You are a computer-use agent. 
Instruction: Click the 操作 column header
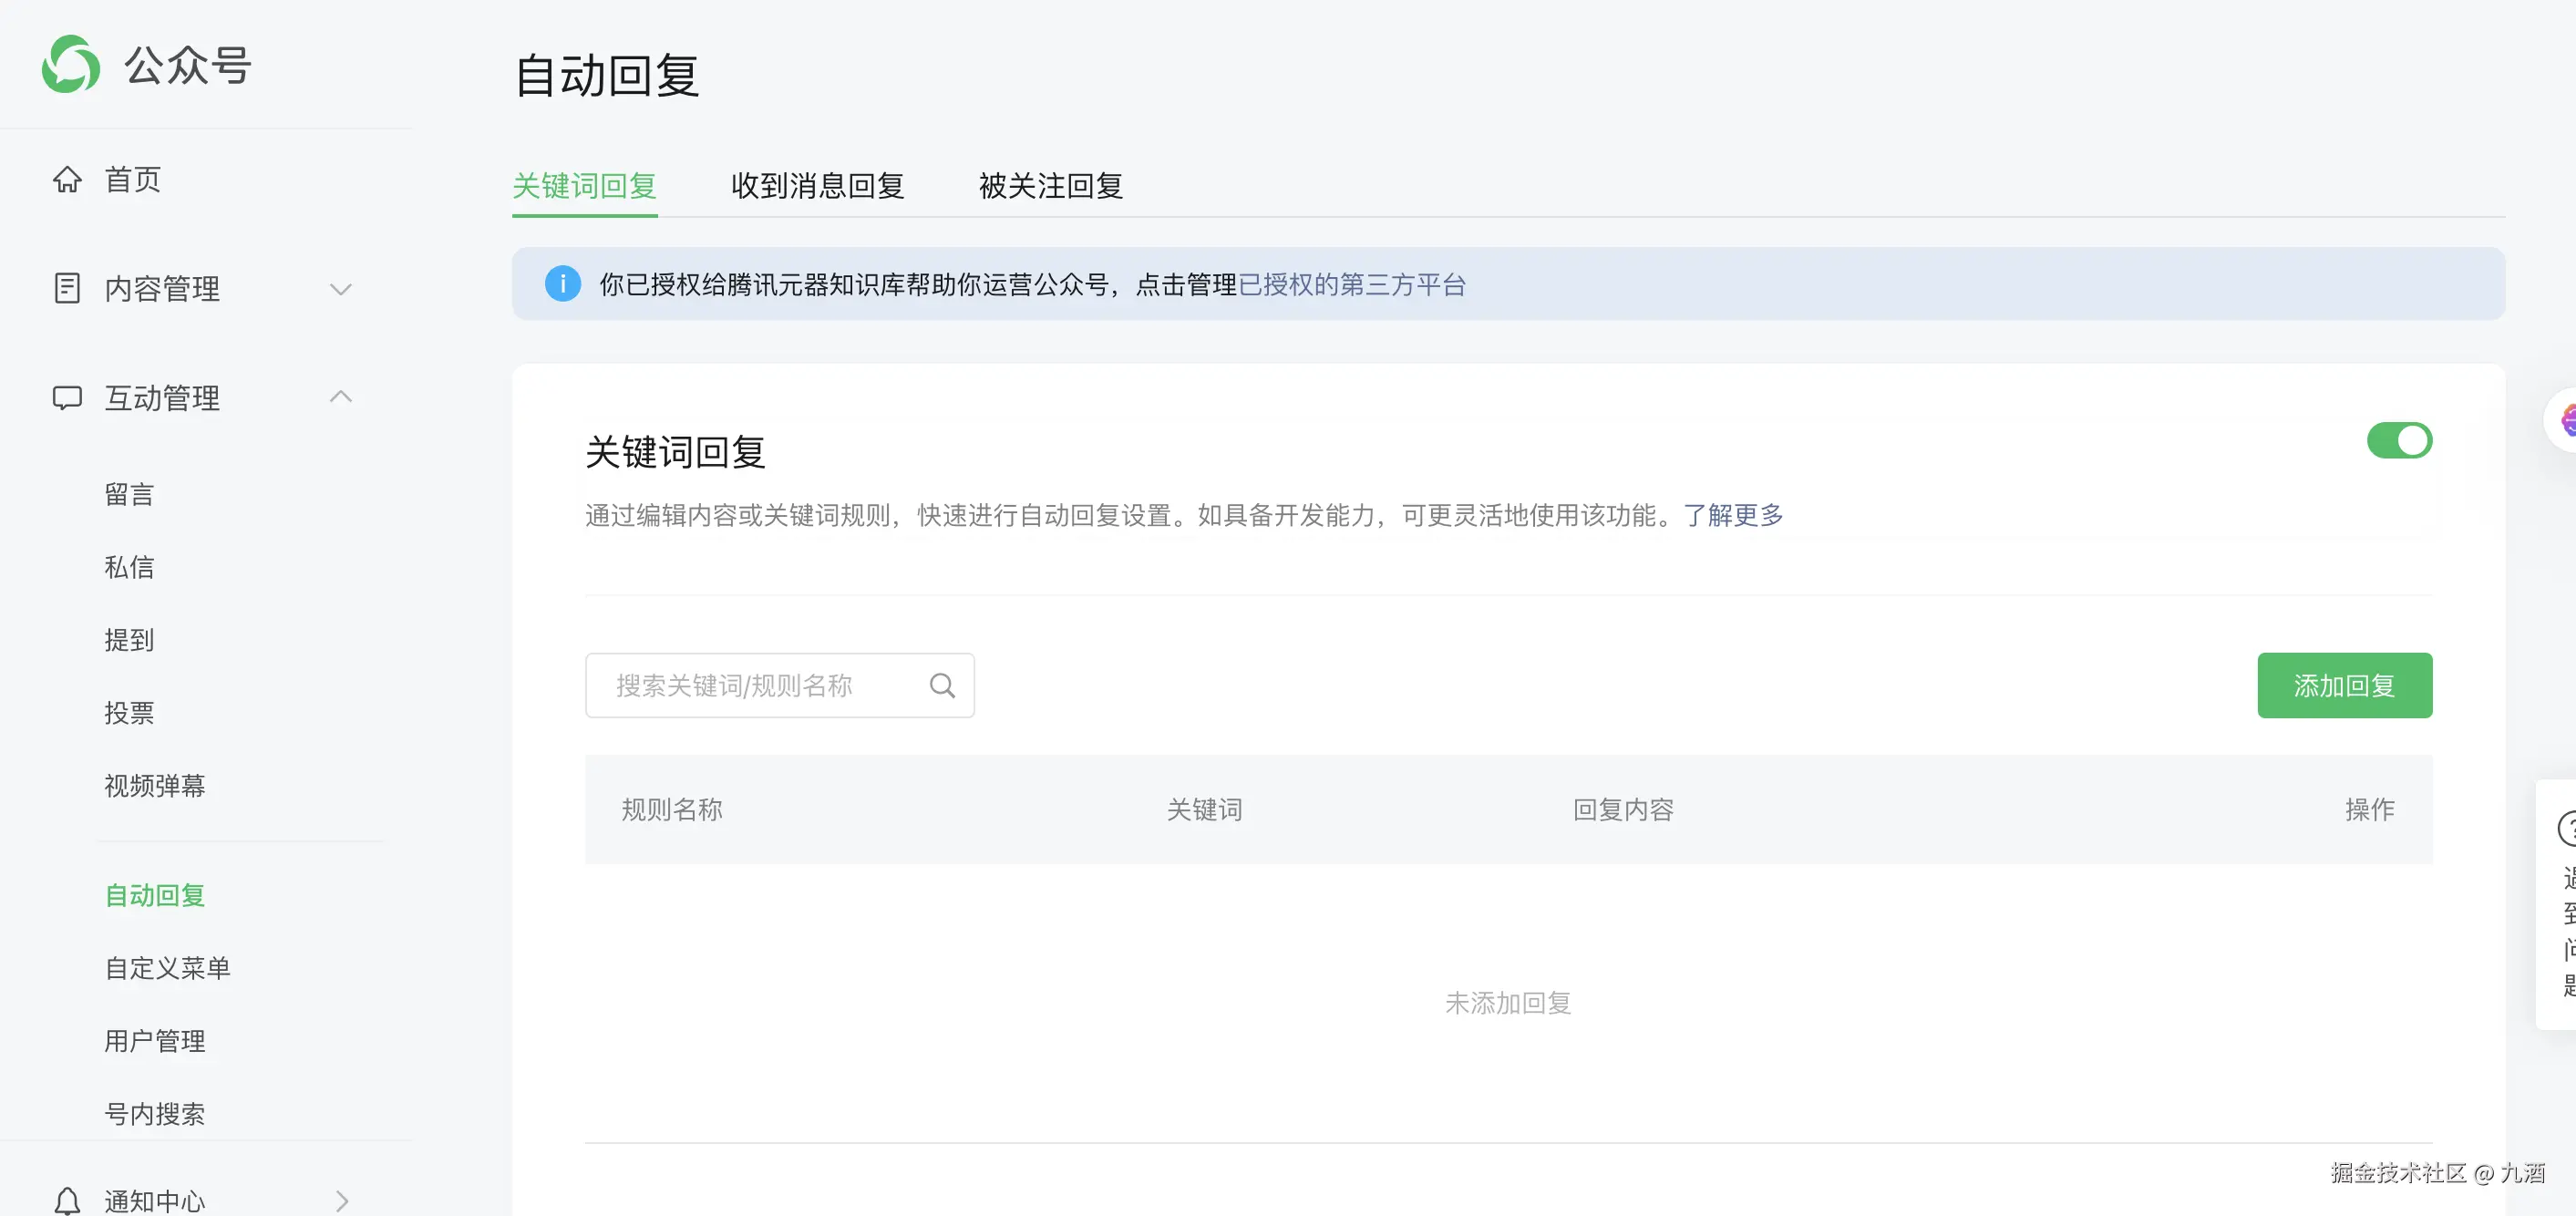[2370, 810]
